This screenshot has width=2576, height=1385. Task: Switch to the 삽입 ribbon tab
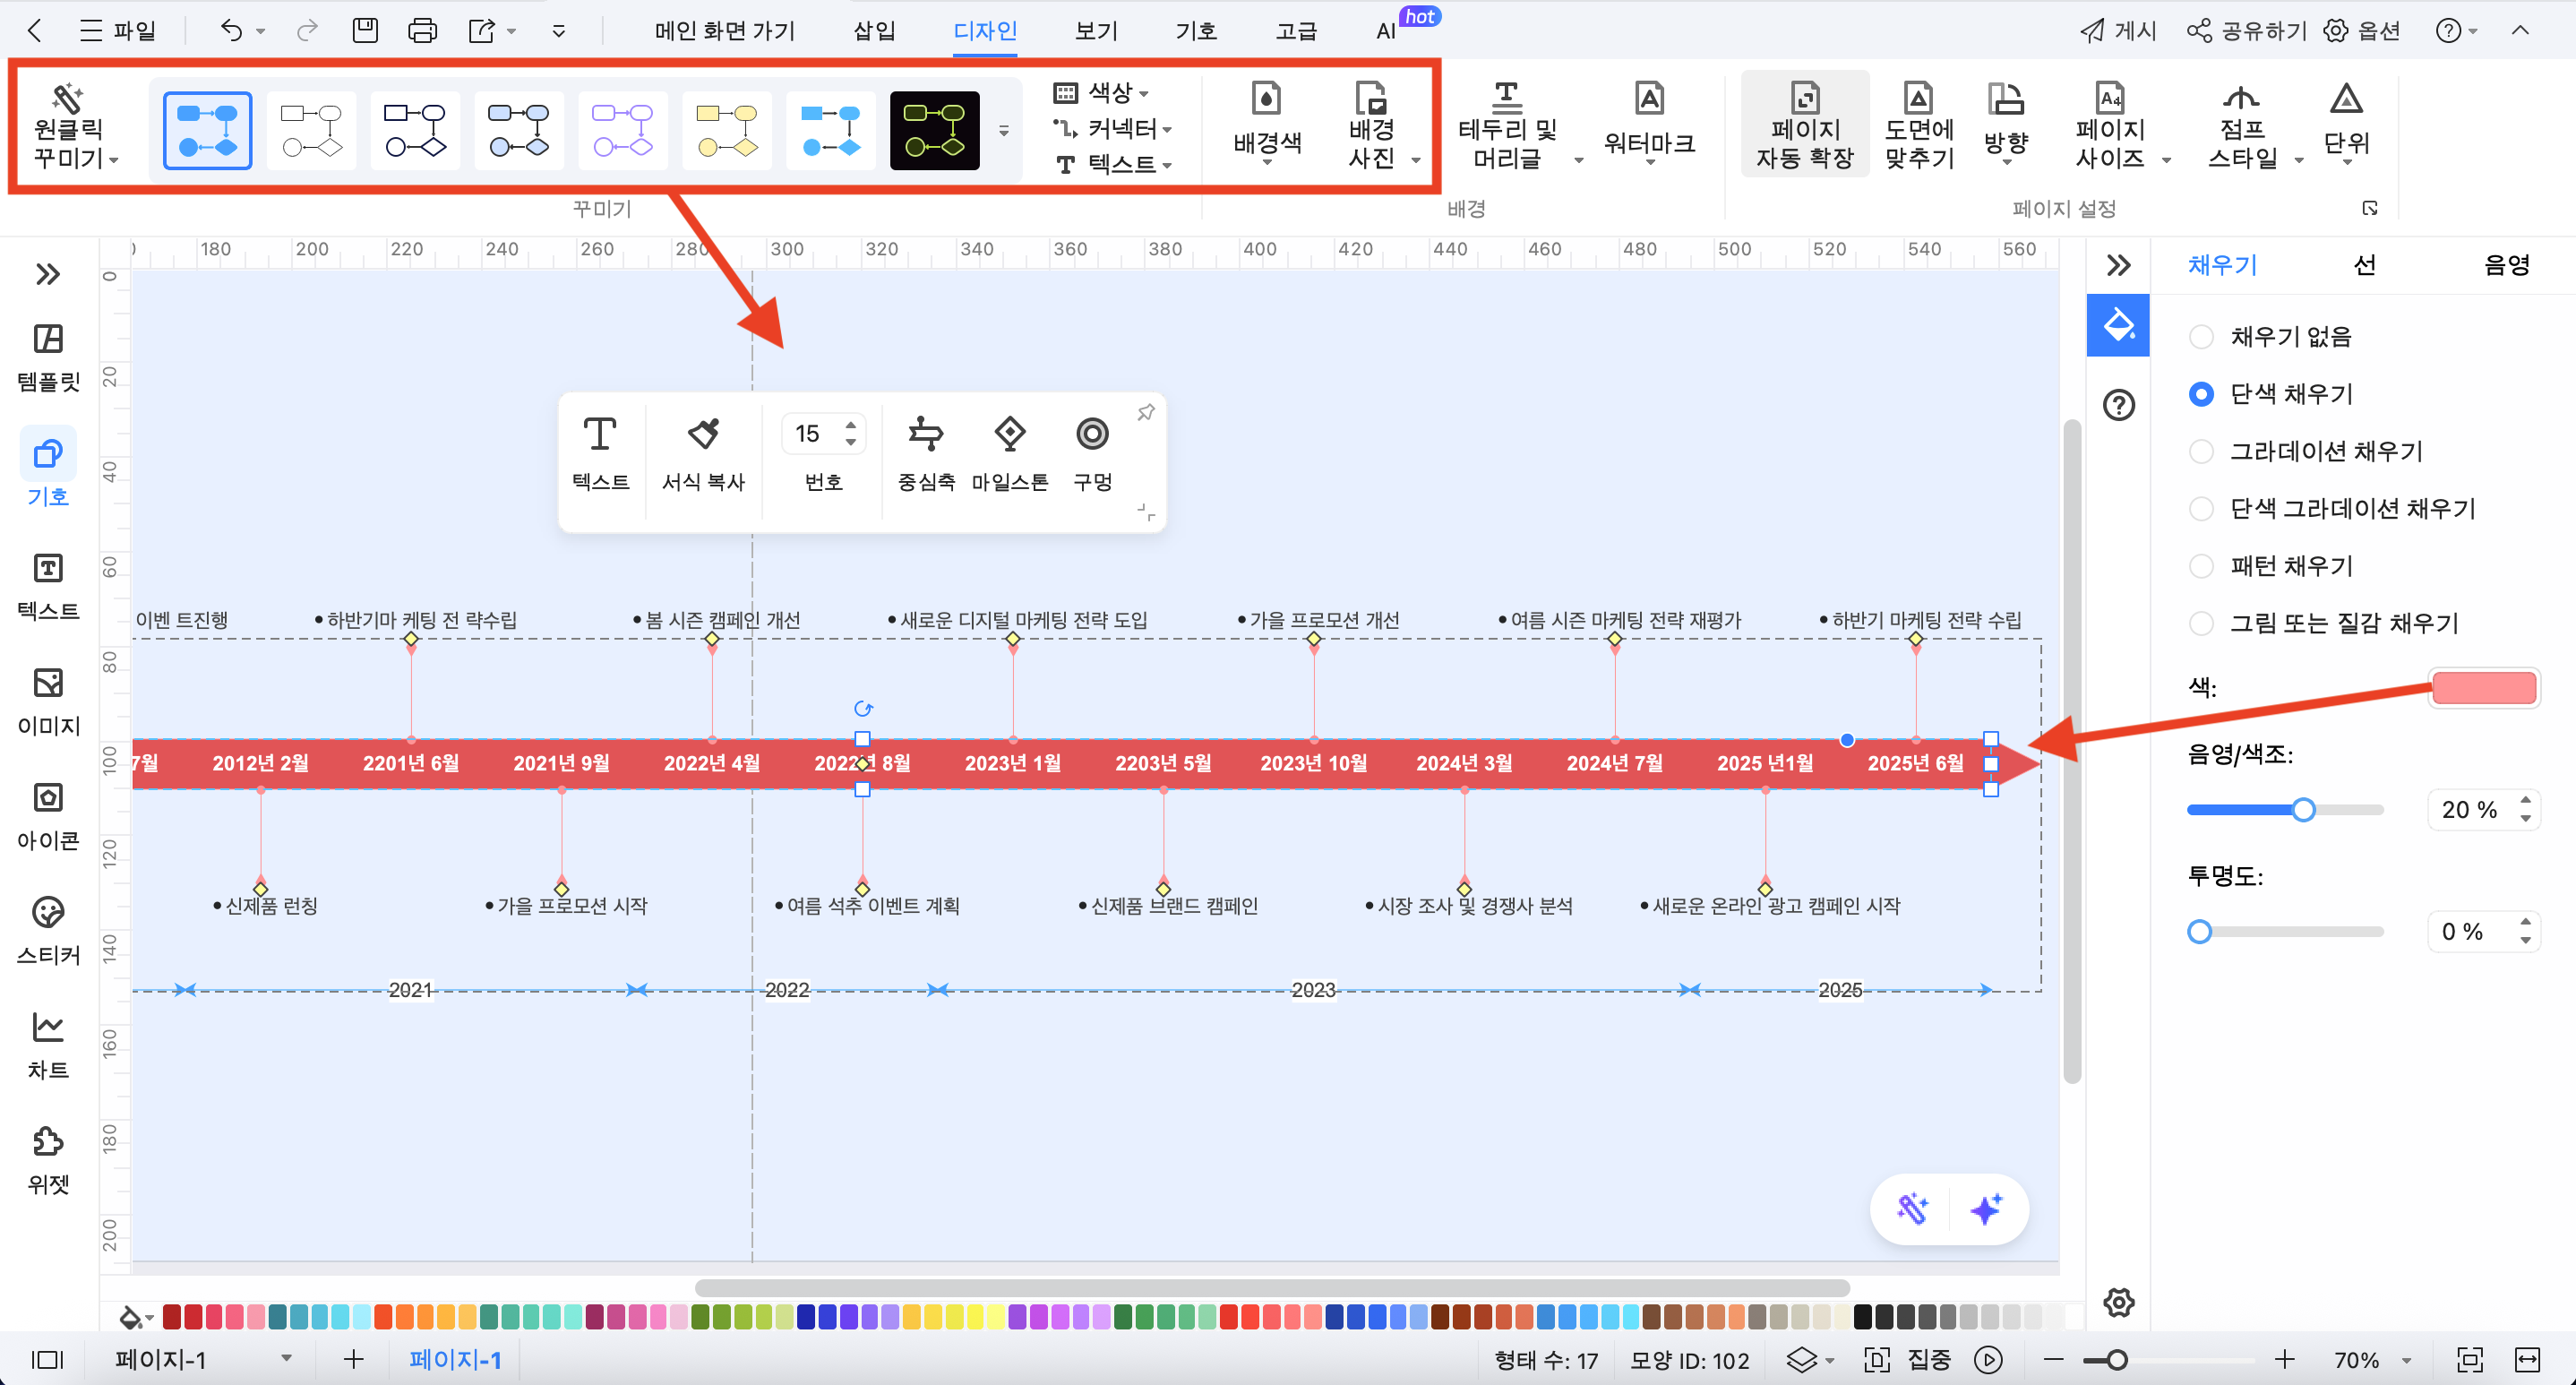pos(874,30)
